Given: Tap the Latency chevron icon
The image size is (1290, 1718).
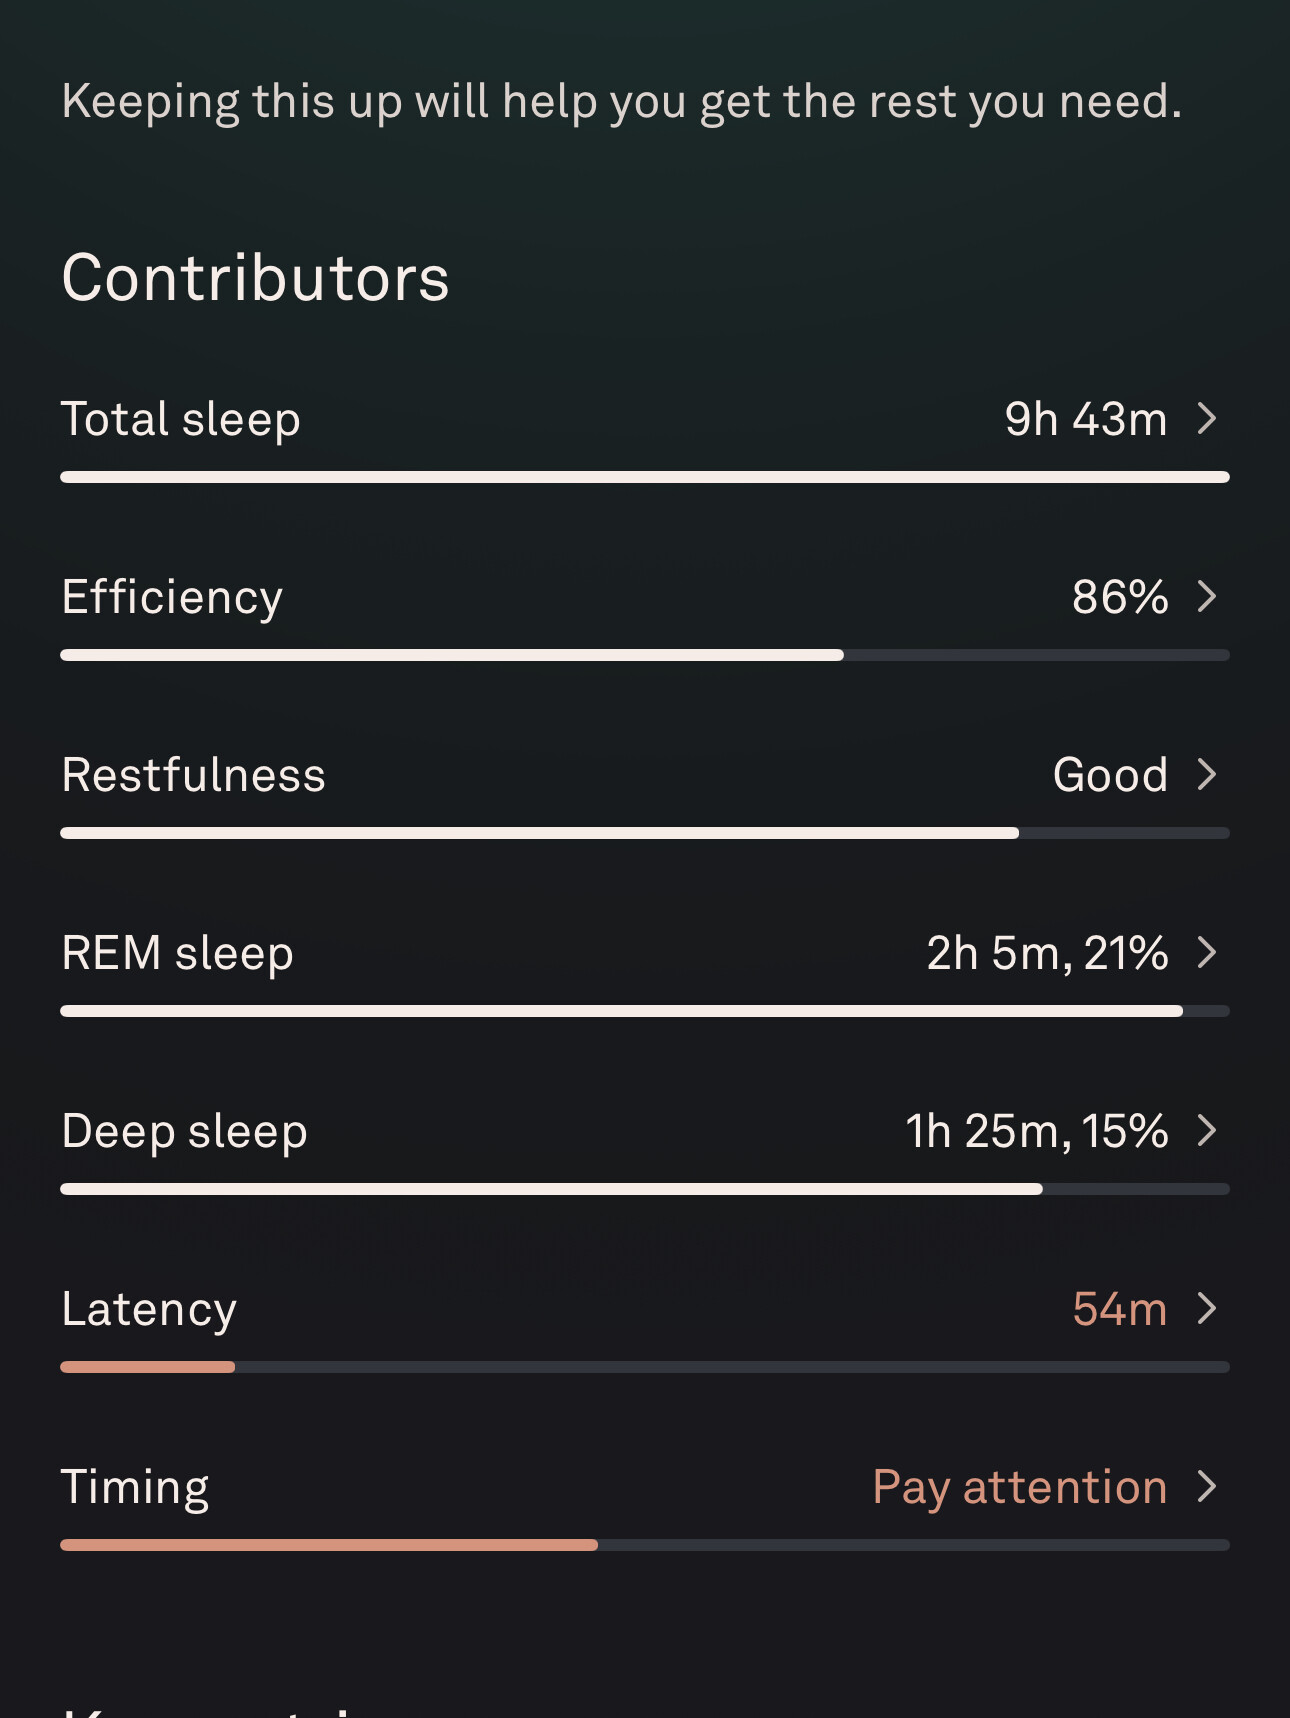Looking at the screenshot, I should [x=1207, y=1308].
